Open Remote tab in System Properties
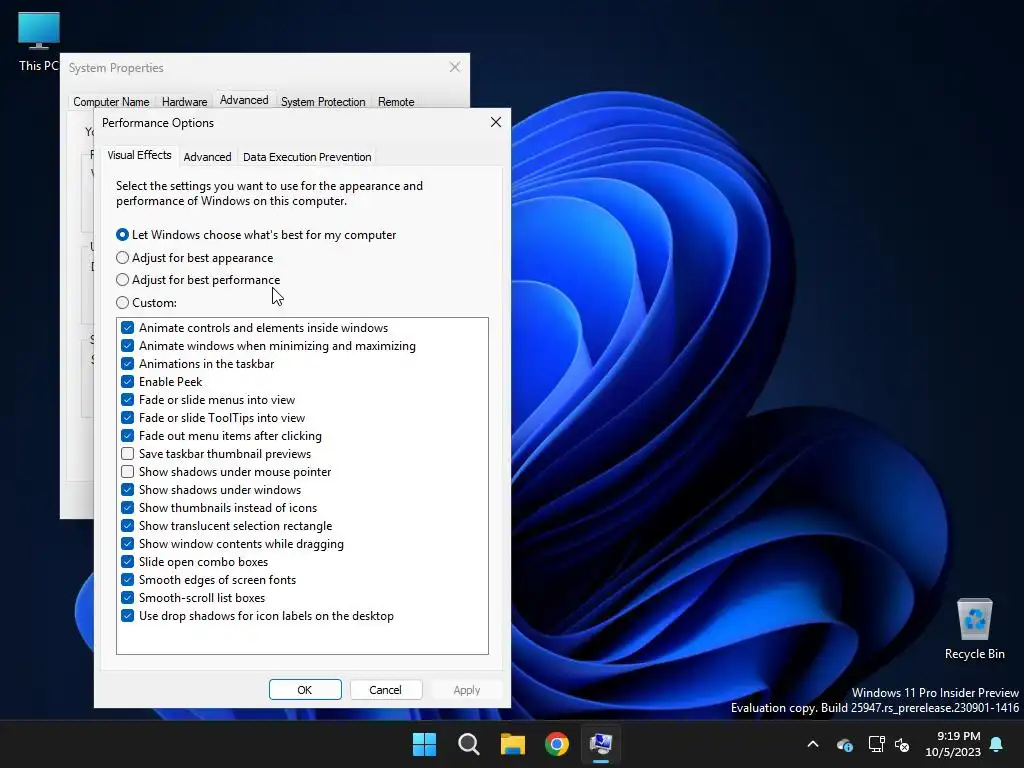The width and height of the screenshot is (1024, 768). pos(396,102)
